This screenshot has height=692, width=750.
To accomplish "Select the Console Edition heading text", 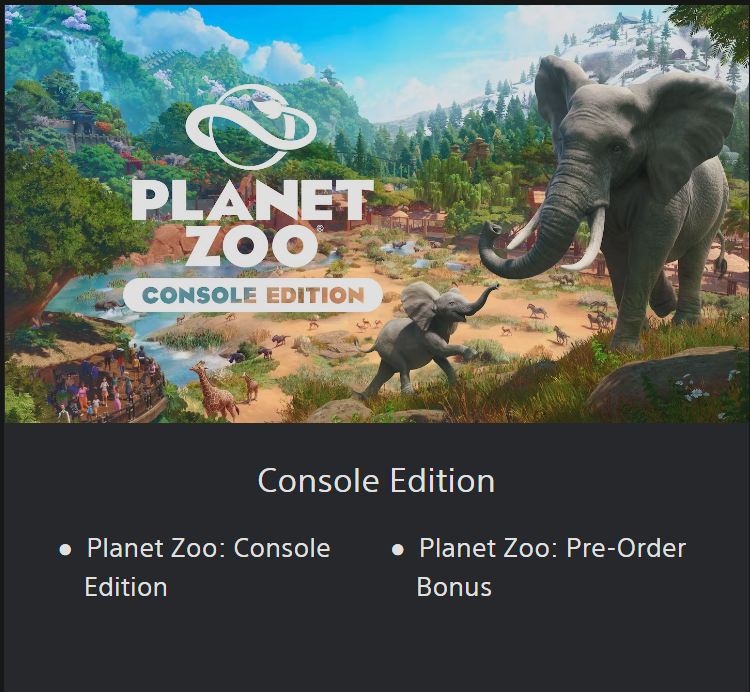I will [x=376, y=481].
